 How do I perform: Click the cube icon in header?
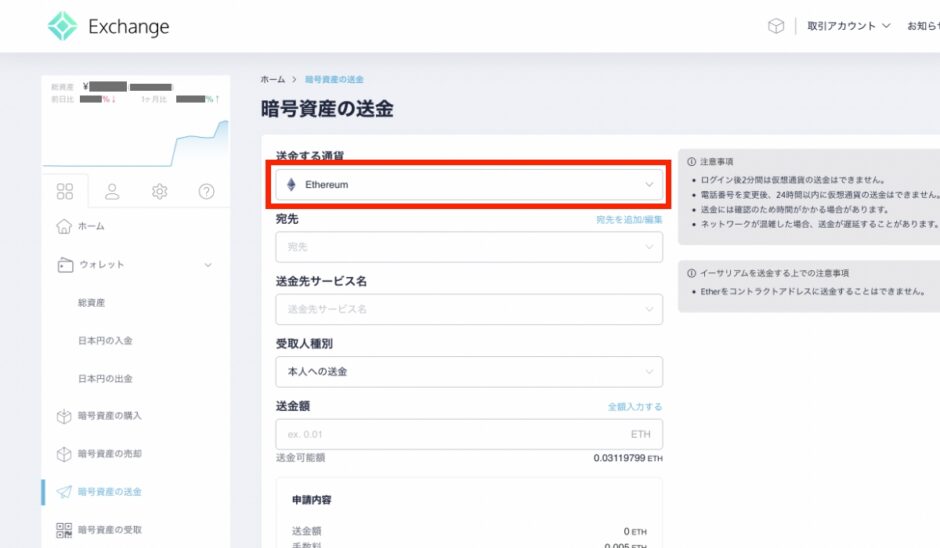pyautogui.click(x=776, y=26)
